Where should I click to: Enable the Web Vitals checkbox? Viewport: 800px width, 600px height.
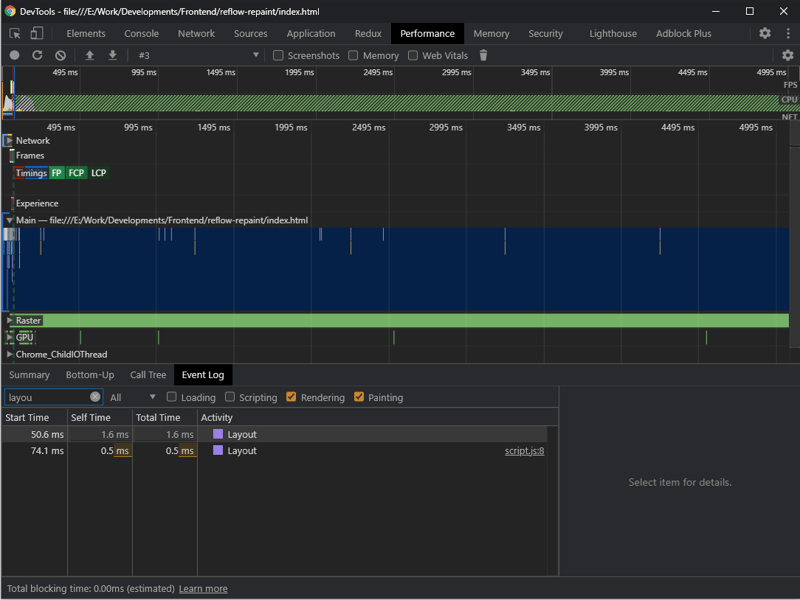click(x=413, y=55)
